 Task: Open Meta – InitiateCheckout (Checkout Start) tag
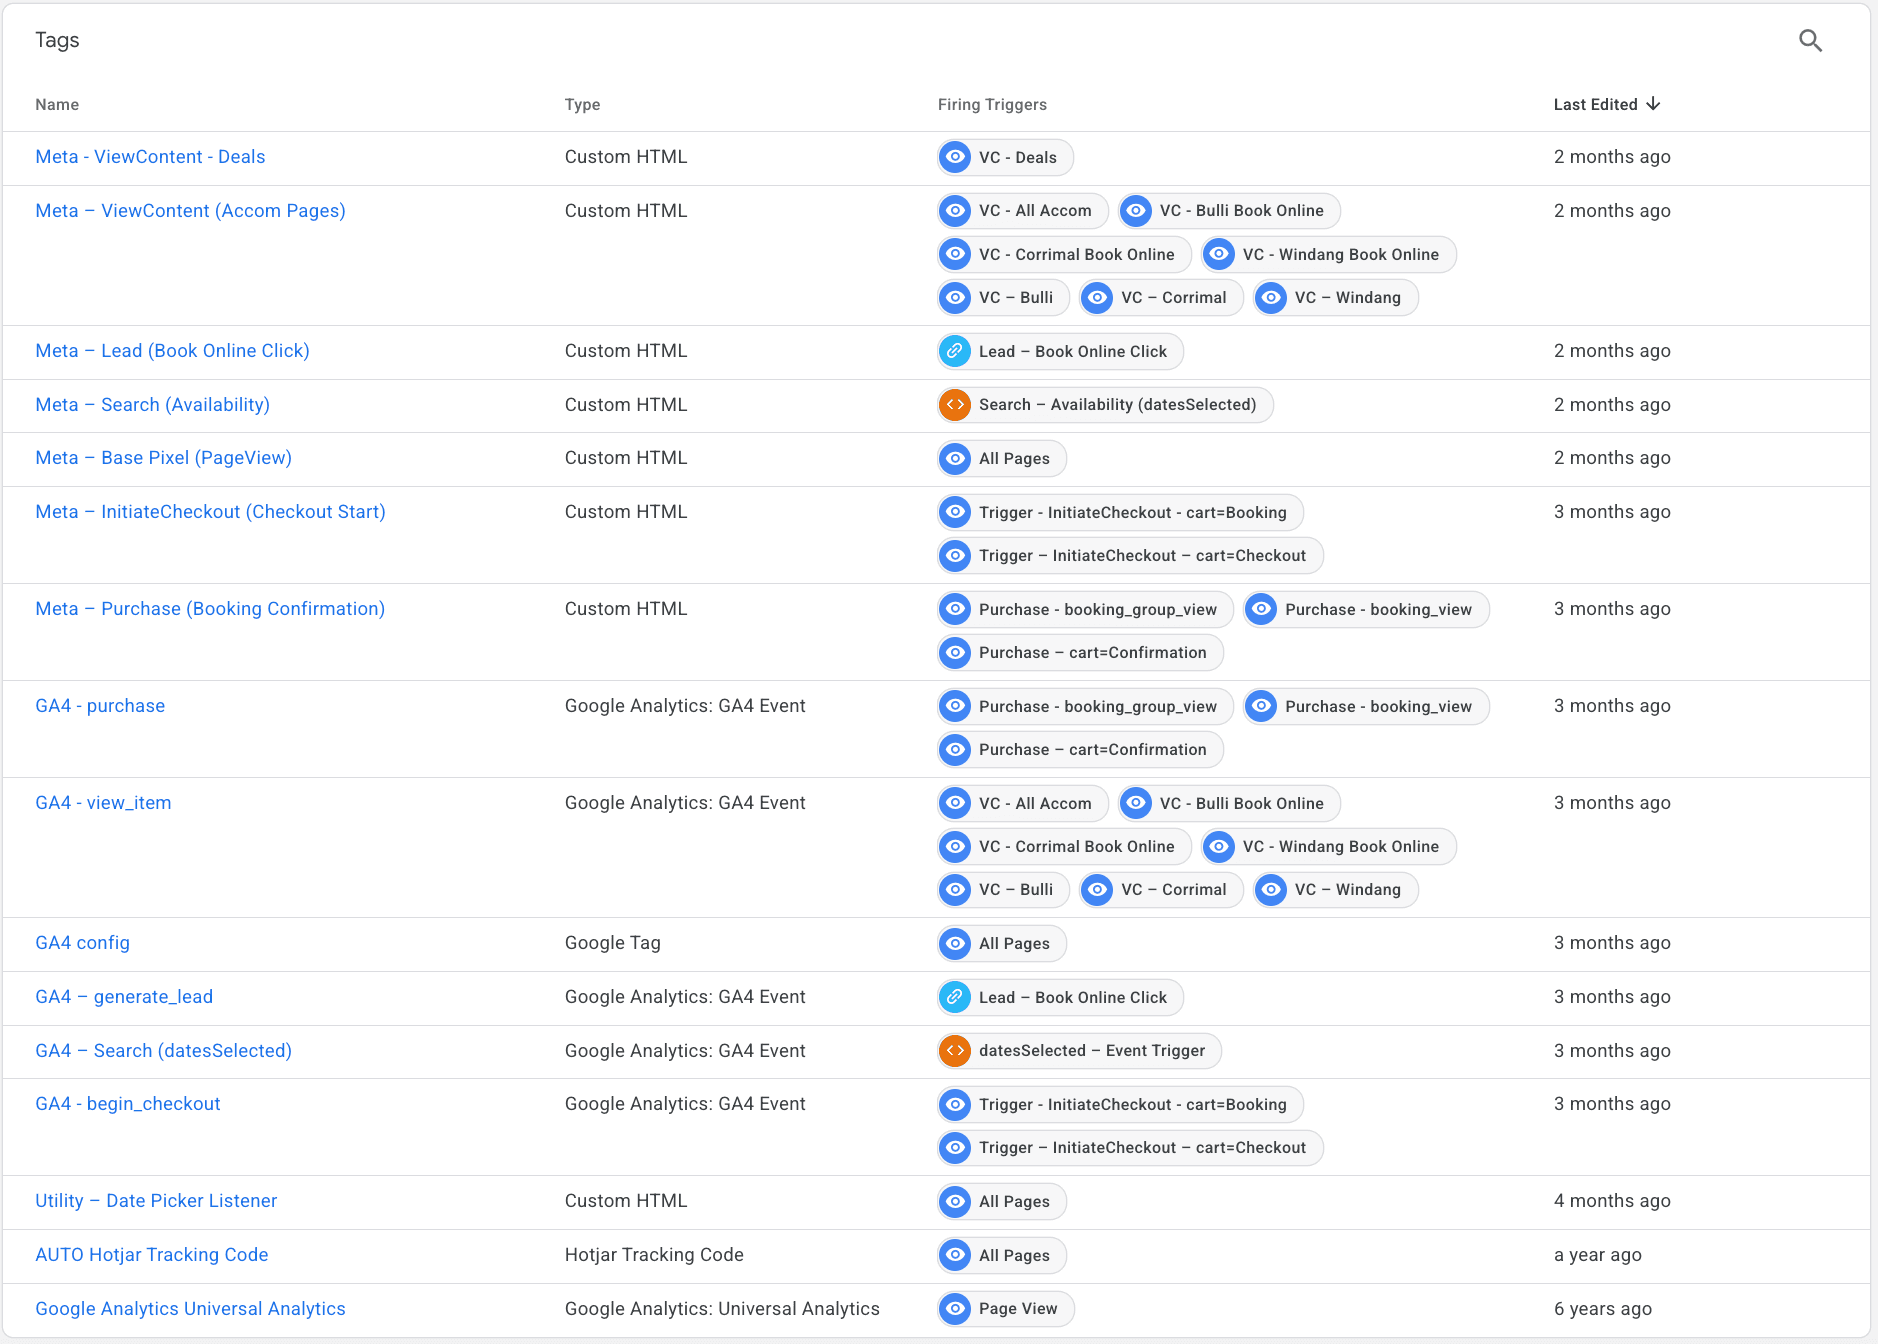click(x=210, y=512)
